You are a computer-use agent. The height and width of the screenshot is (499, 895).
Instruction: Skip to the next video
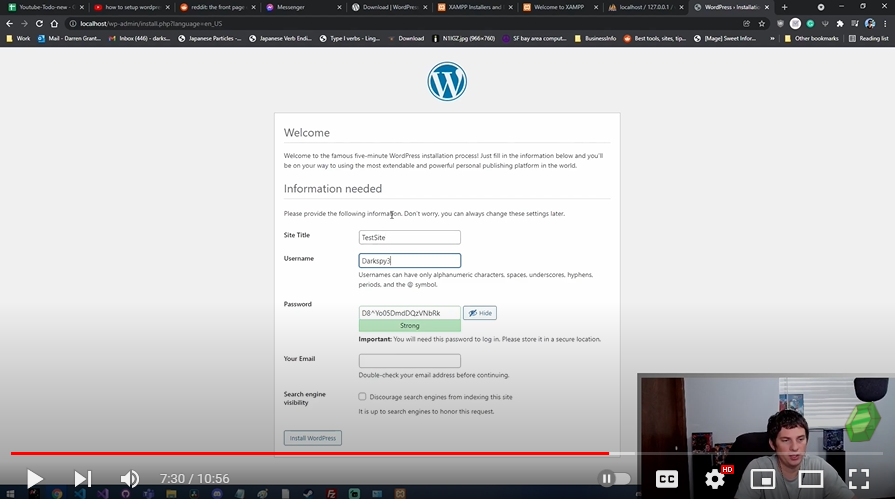coord(82,478)
